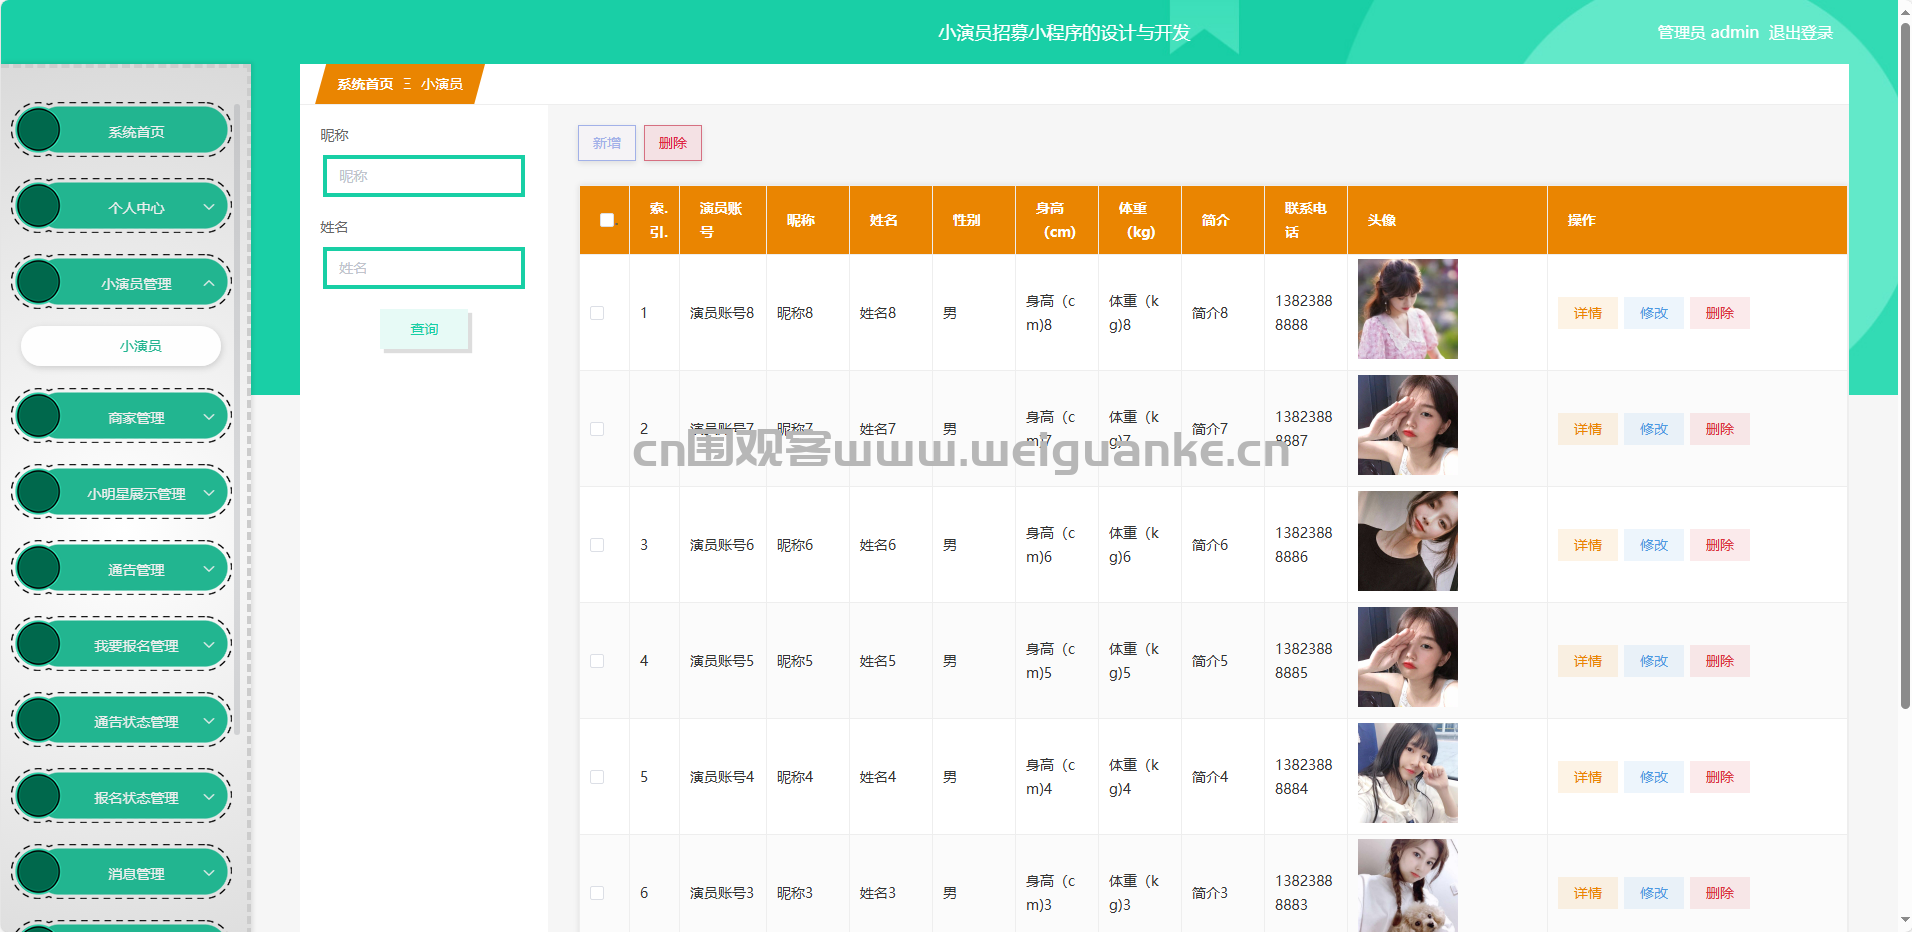Click the chevron beside 报名状态管理

pos(209,796)
